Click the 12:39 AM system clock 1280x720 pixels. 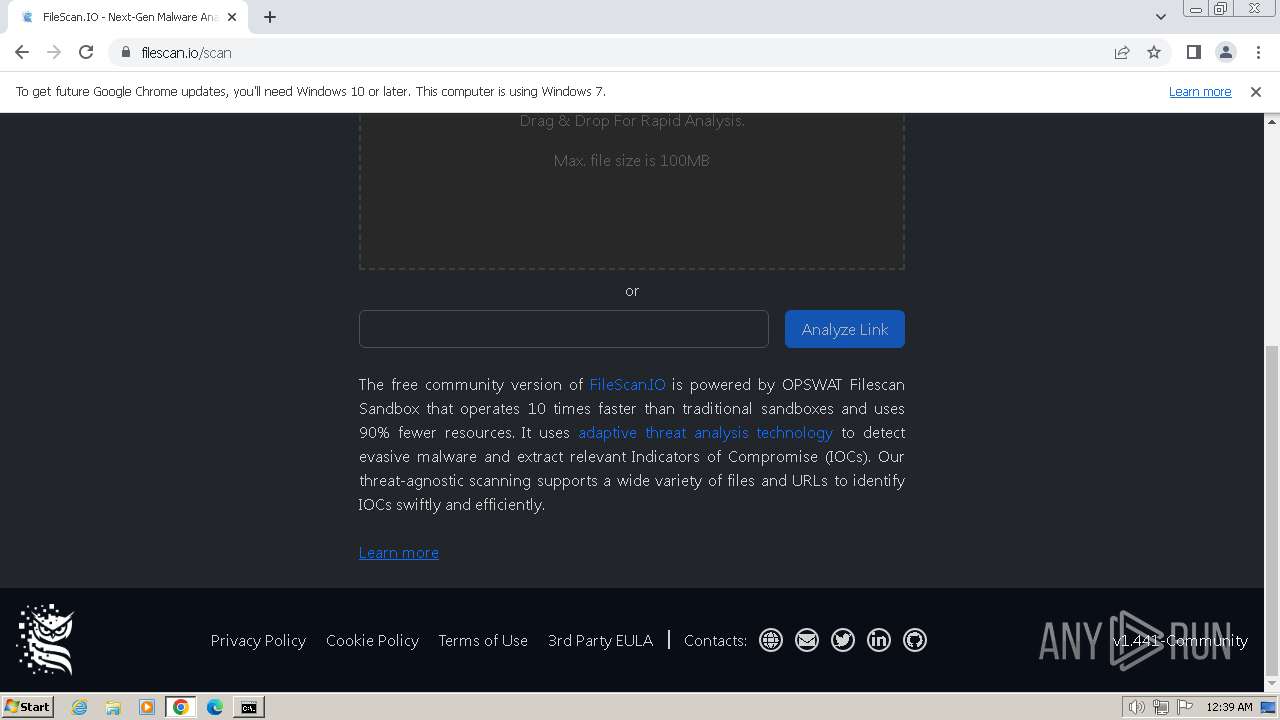[1229, 707]
